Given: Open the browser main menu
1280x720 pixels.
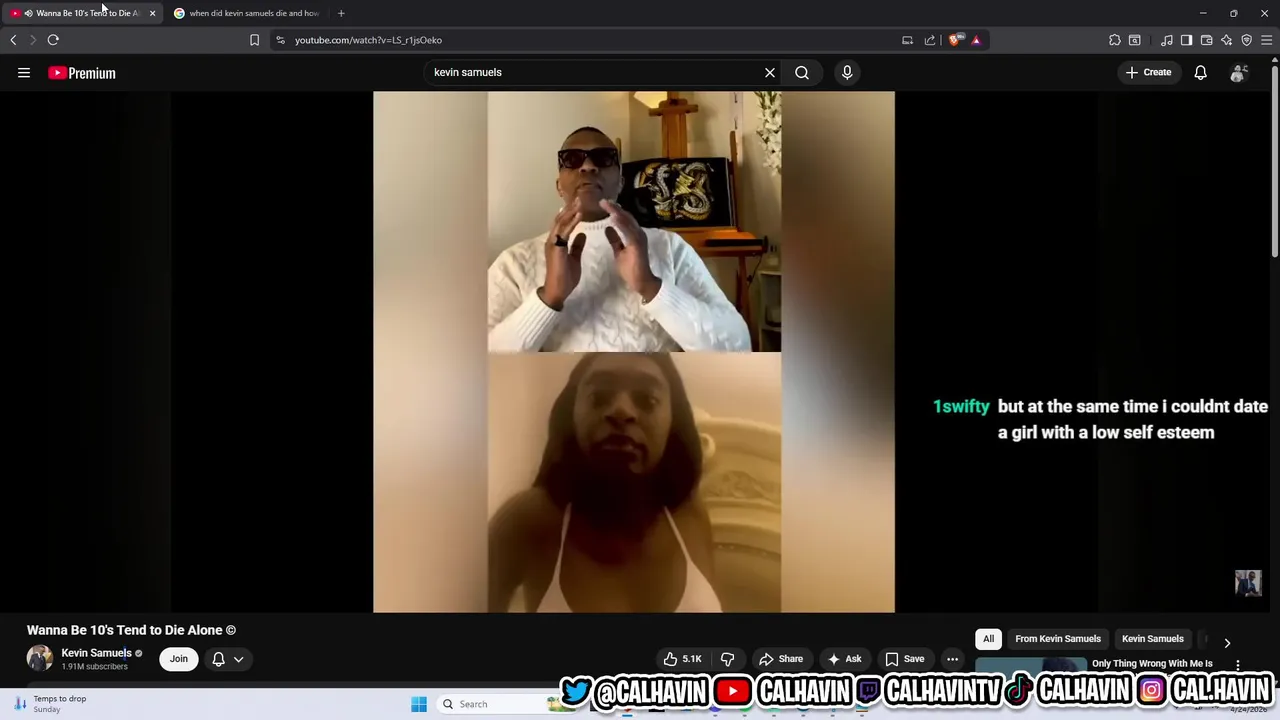Looking at the screenshot, I should (x=1266, y=40).
